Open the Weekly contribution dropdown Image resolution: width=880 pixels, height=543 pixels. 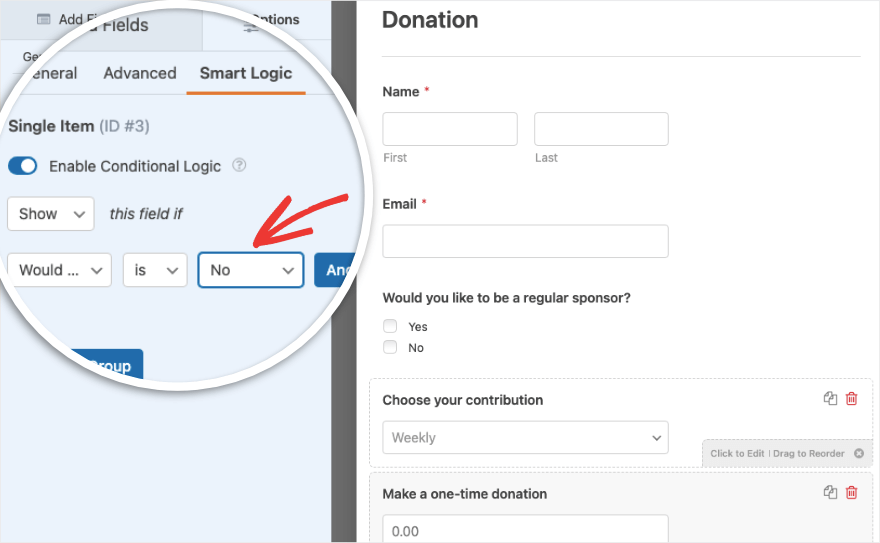tap(525, 438)
